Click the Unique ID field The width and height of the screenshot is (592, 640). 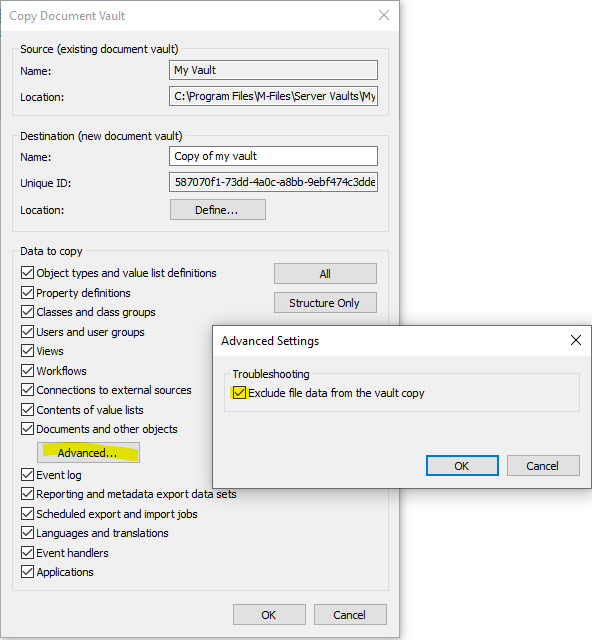(x=273, y=182)
